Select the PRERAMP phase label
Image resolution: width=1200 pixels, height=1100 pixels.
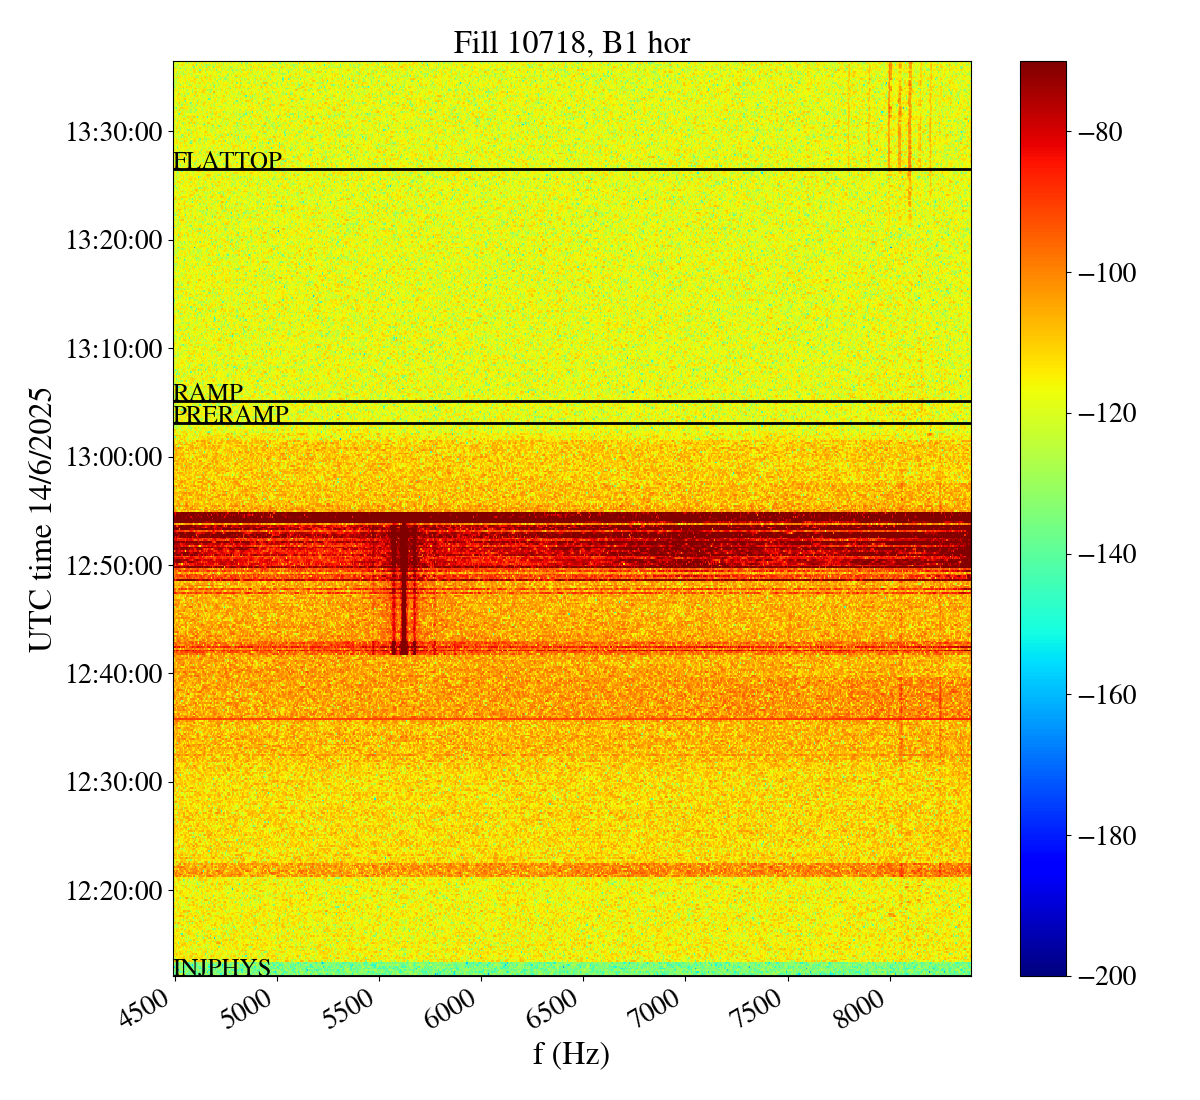coord(231,414)
